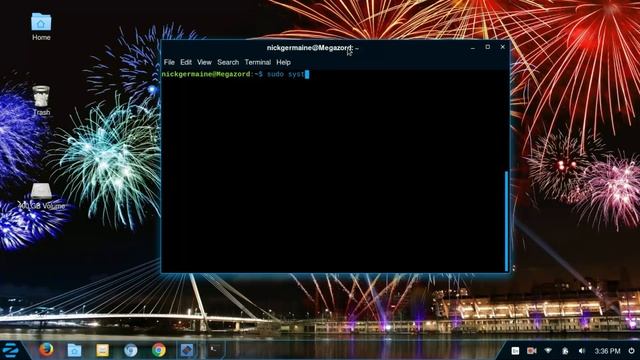Open the terminal Edit menu
This screenshot has width=640, height=360.
pyautogui.click(x=186, y=62)
